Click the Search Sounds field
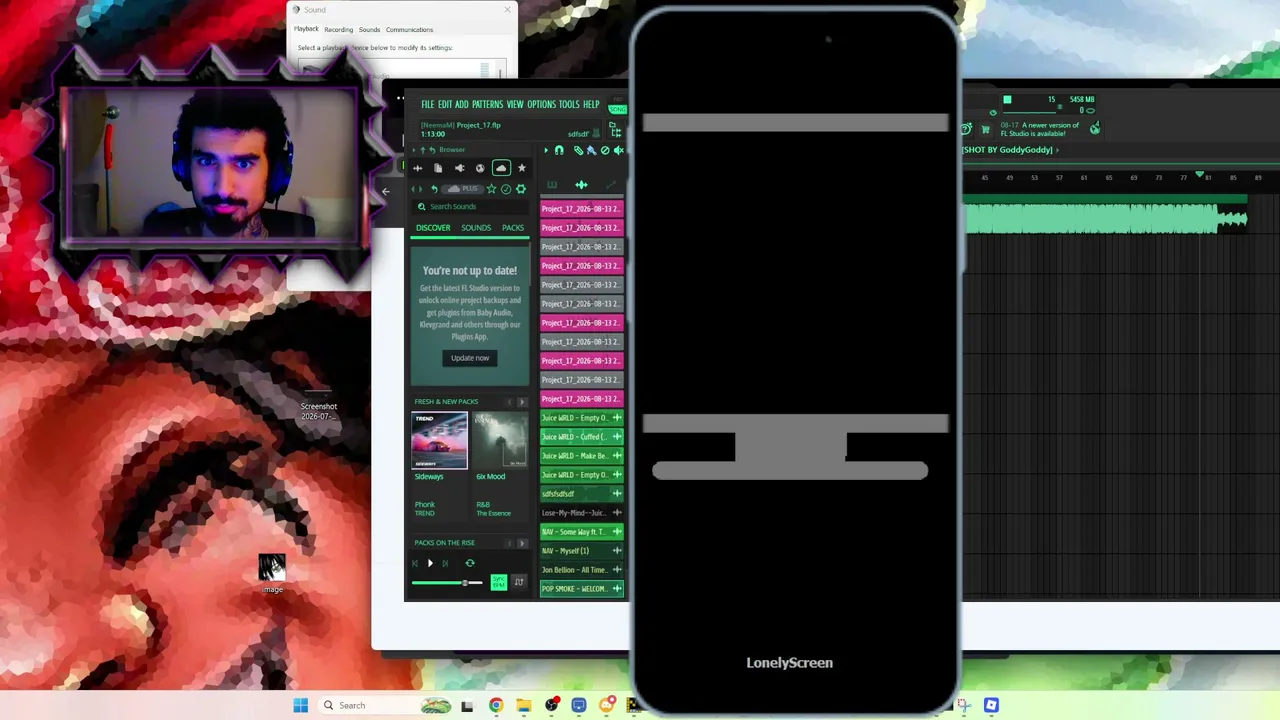Screen dimensions: 1280x720 pyautogui.click(x=470, y=207)
